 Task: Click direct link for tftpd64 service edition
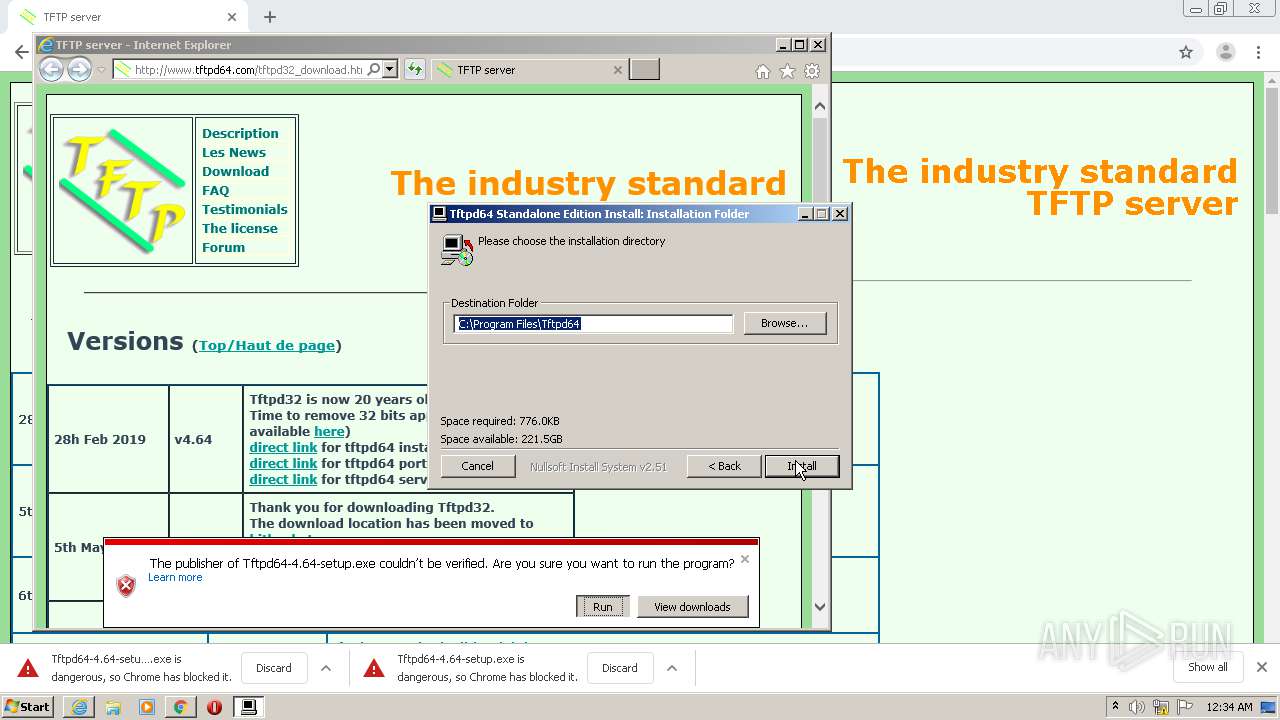pyautogui.click(x=283, y=479)
